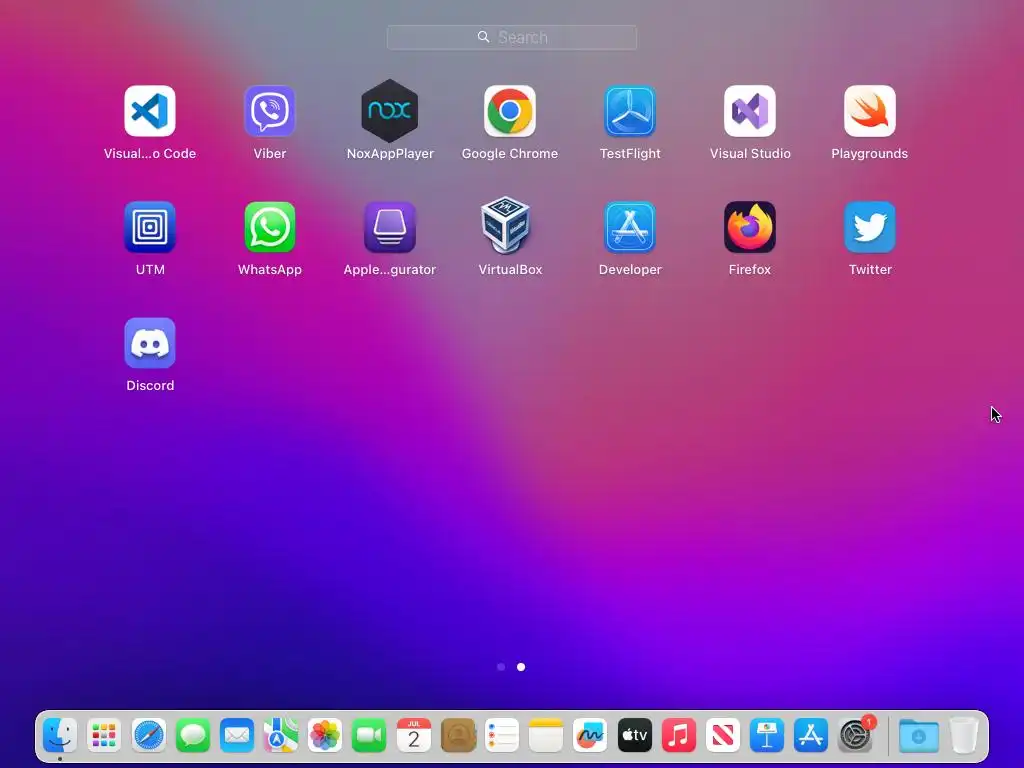The height and width of the screenshot is (768, 1024).
Task: Open Apple TV in the Dock
Action: (x=634, y=735)
